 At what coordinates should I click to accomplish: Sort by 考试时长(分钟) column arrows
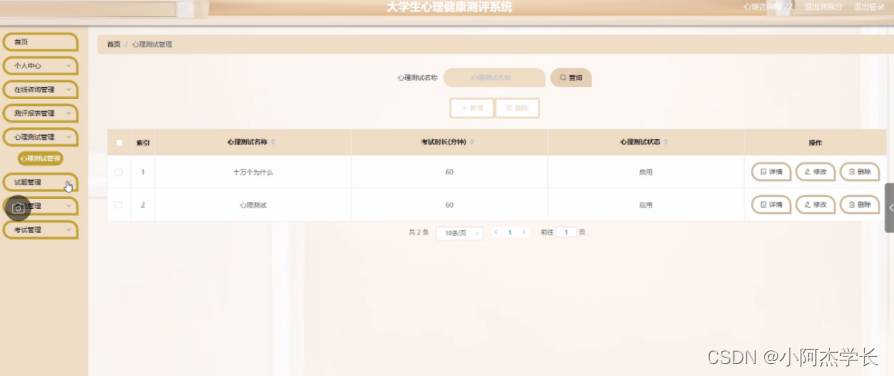tap(472, 142)
